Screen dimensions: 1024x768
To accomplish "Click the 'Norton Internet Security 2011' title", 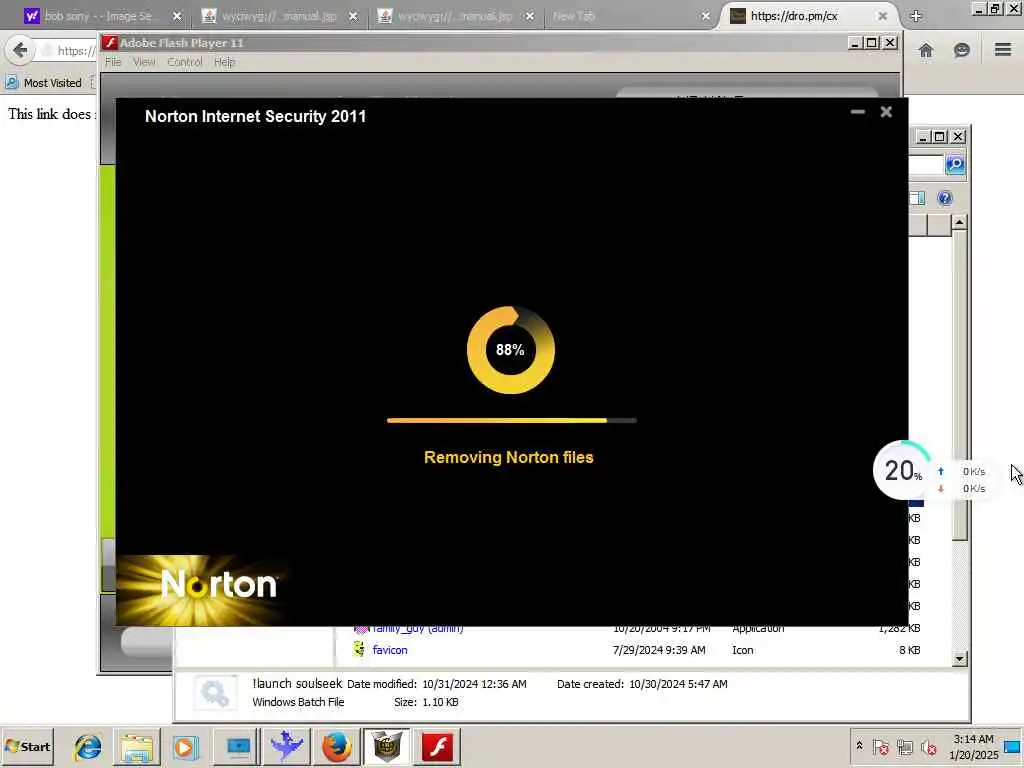I will [x=255, y=116].
